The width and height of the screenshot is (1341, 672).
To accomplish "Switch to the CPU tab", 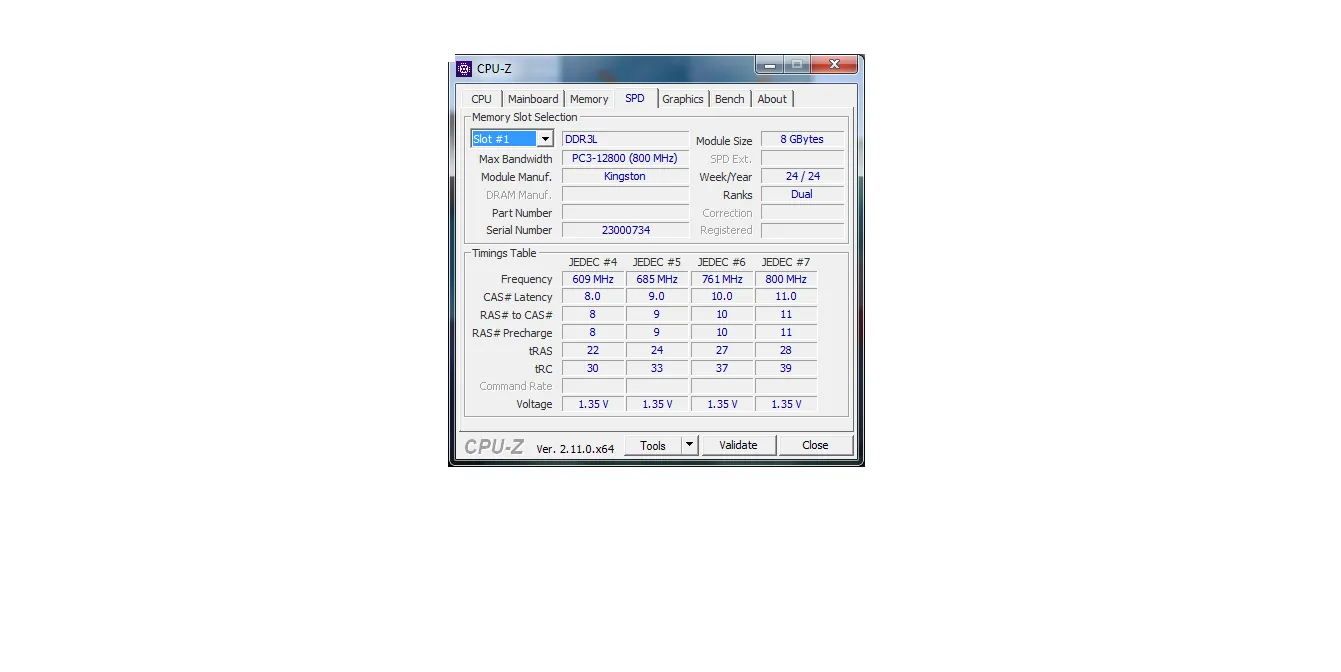I will 481,99.
